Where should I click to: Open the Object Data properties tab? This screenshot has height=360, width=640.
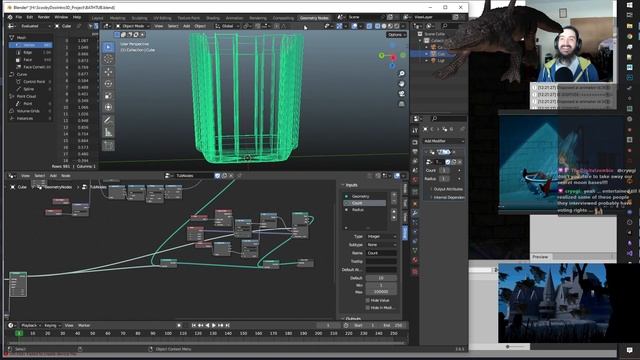pos(415,250)
